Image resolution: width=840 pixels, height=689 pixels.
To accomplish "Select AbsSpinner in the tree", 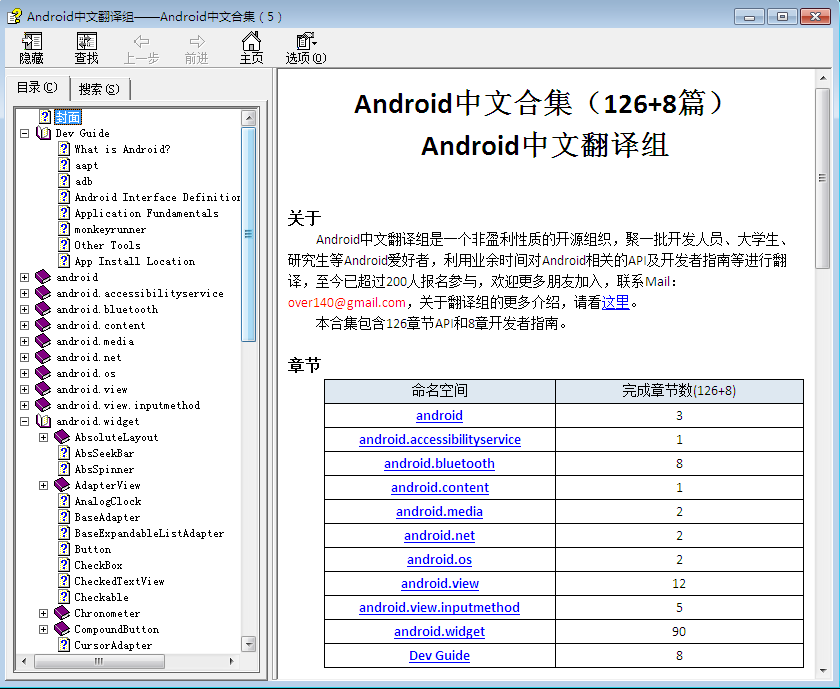I will [104, 469].
